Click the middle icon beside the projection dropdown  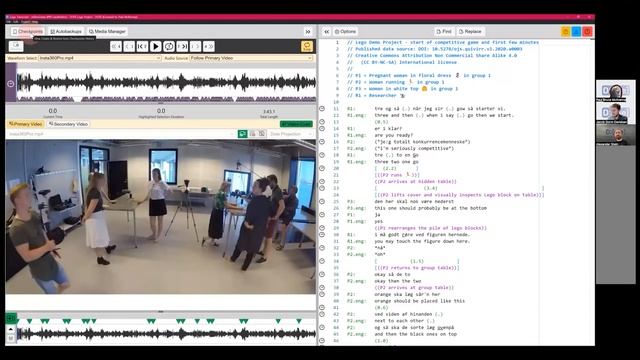(x=253, y=134)
